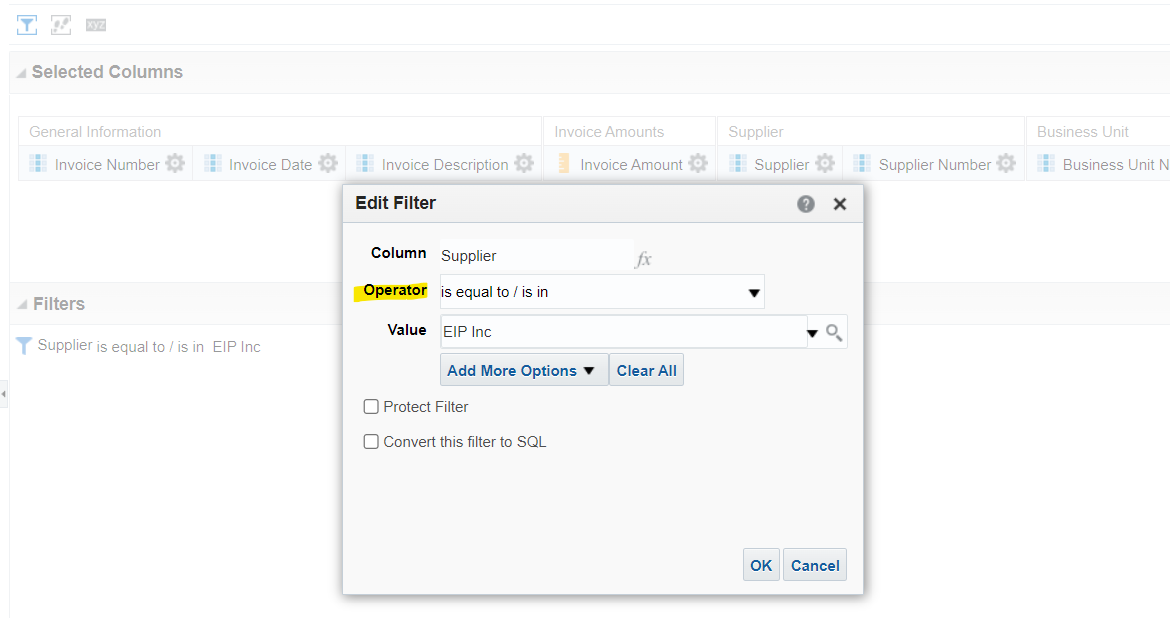Cancel the Edit Filter dialog
The width and height of the screenshot is (1170, 618).
coord(815,565)
